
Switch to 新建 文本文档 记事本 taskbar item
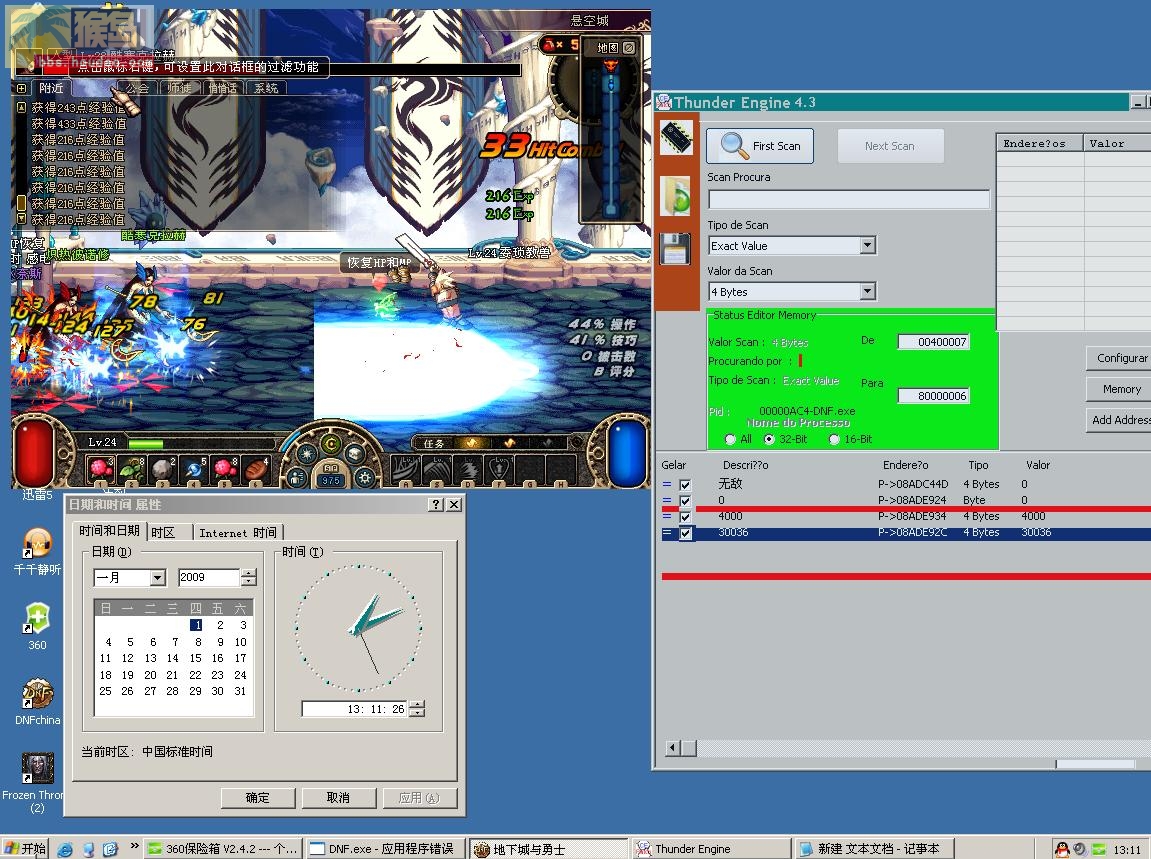tap(874, 849)
